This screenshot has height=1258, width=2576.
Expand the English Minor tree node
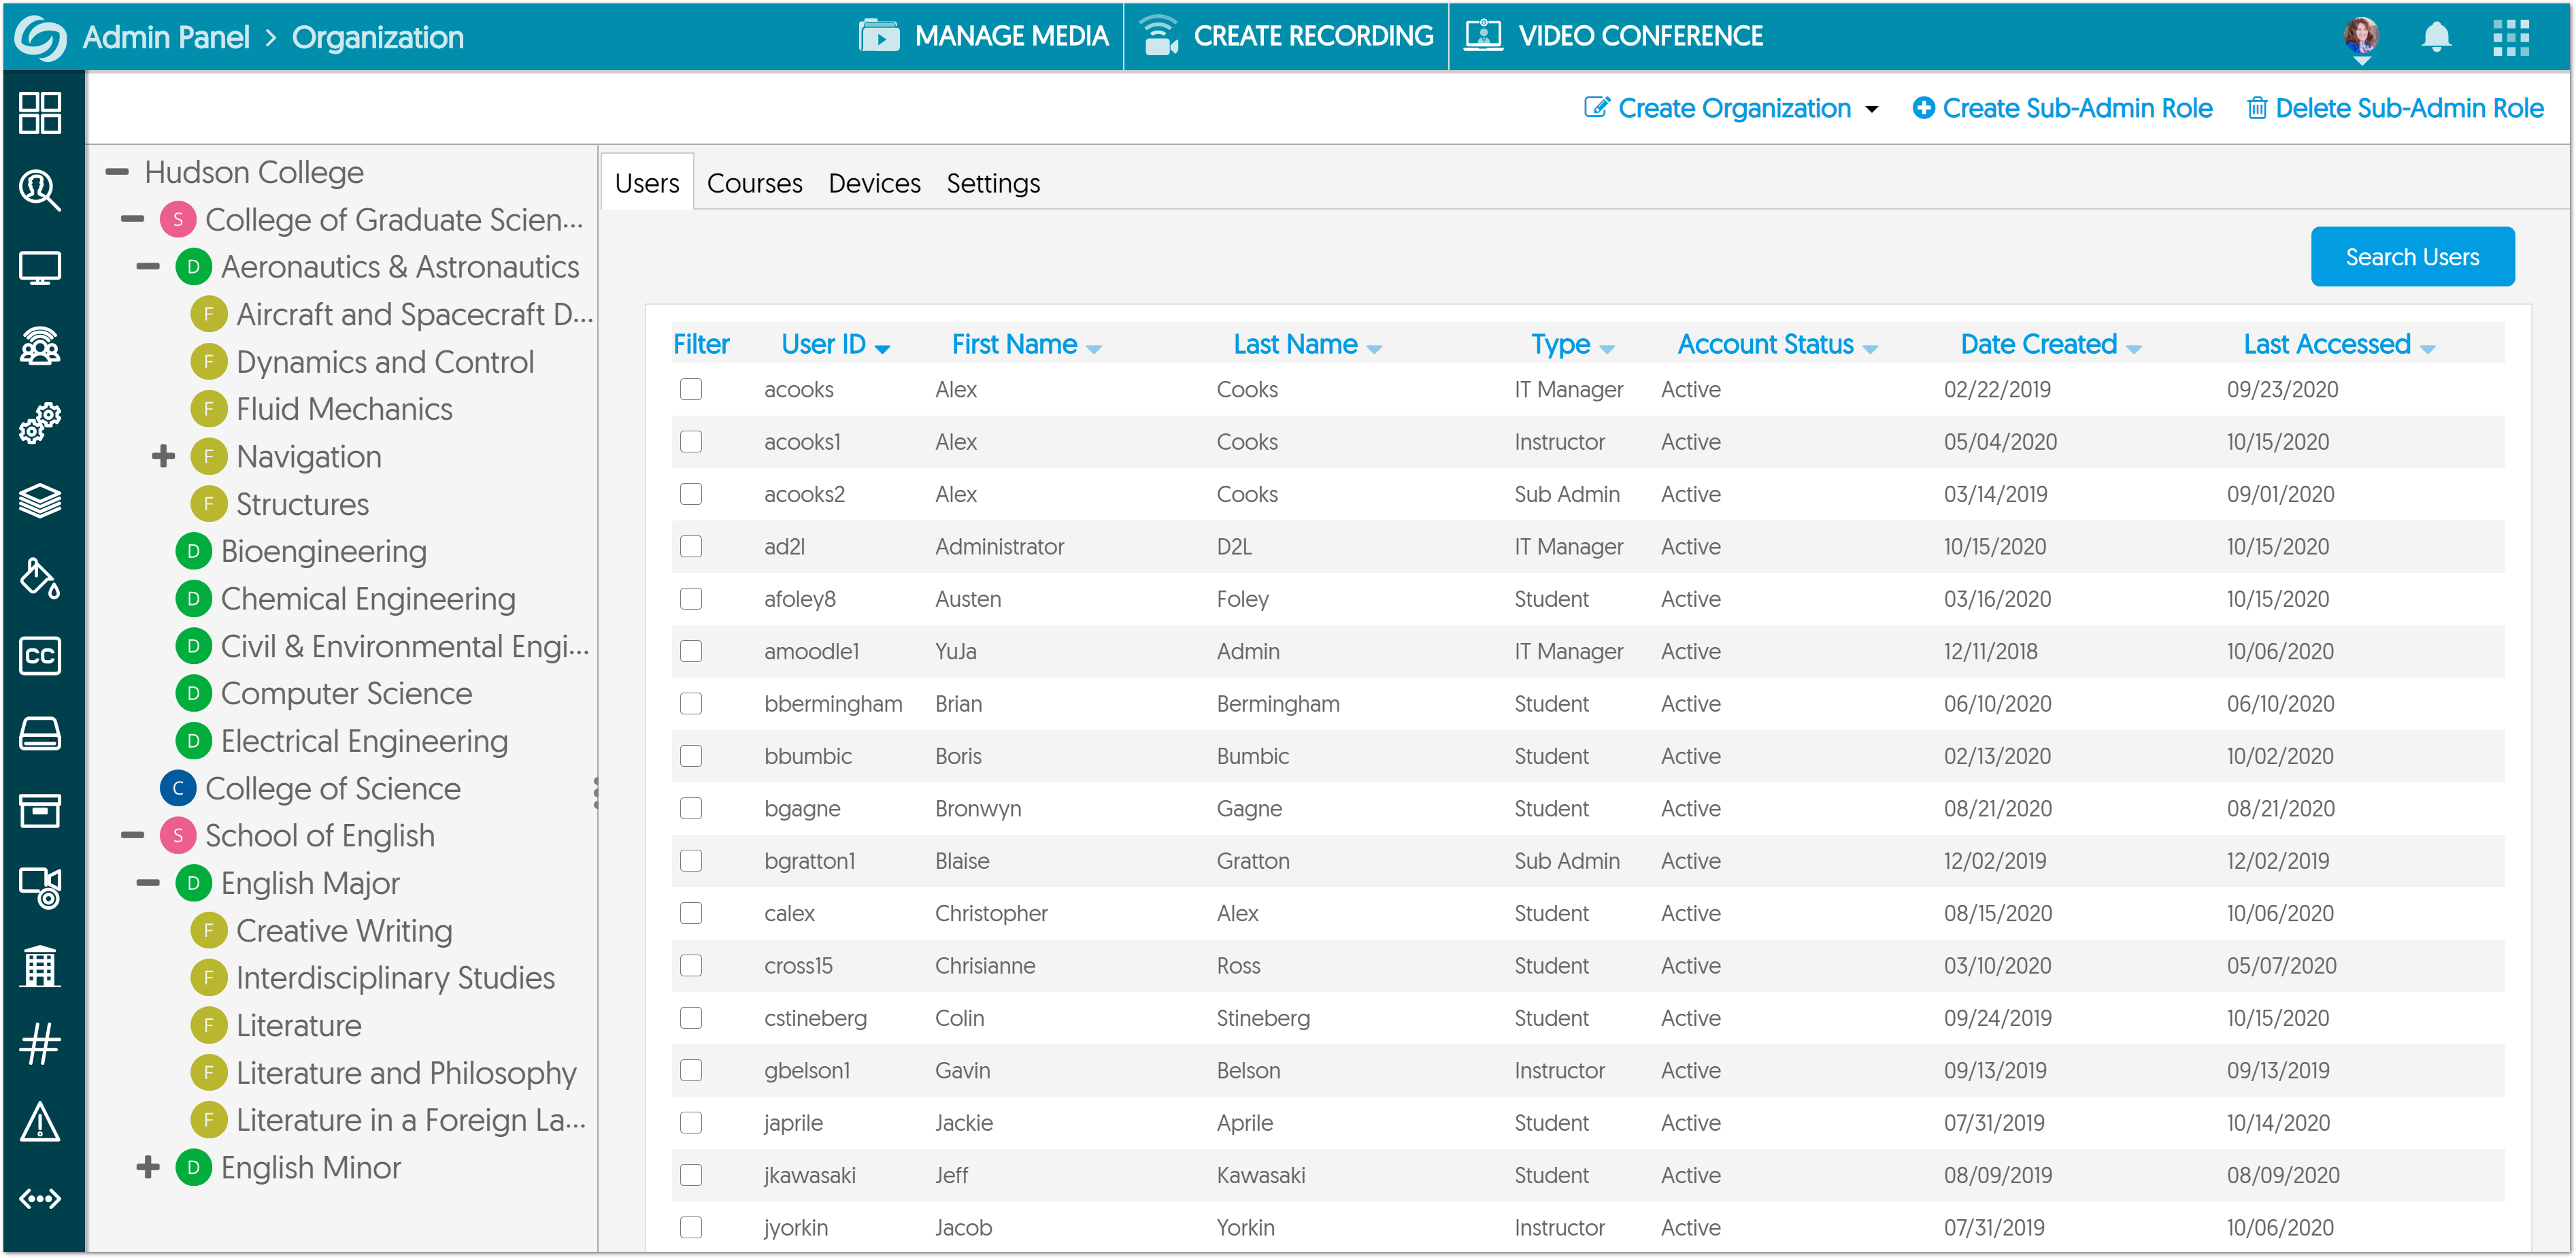pyautogui.click(x=149, y=1166)
